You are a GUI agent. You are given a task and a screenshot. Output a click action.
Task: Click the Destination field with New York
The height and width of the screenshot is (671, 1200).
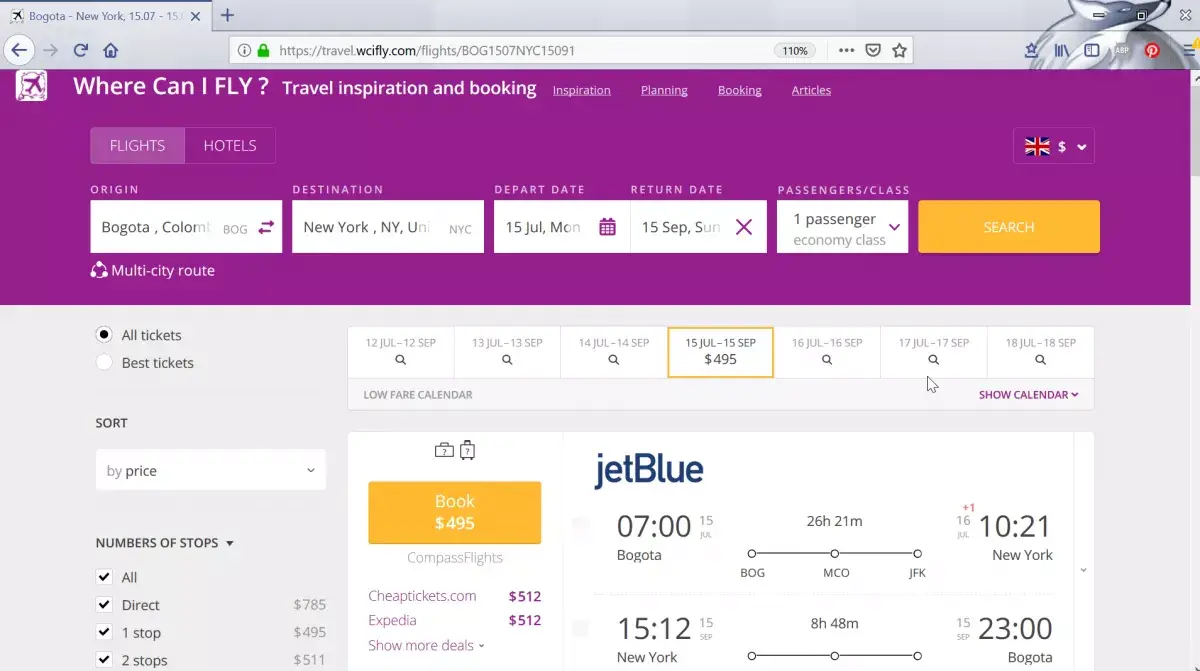click(x=388, y=227)
